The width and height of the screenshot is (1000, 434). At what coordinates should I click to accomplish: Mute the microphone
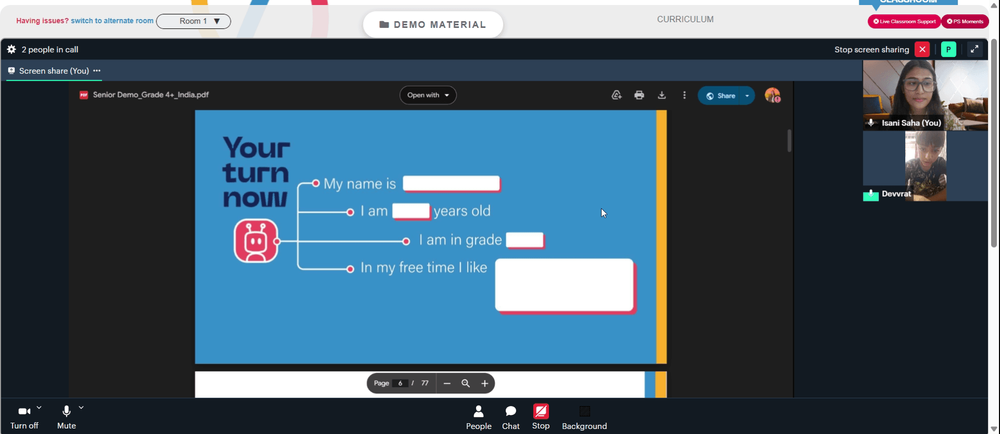pyautogui.click(x=66, y=417)
